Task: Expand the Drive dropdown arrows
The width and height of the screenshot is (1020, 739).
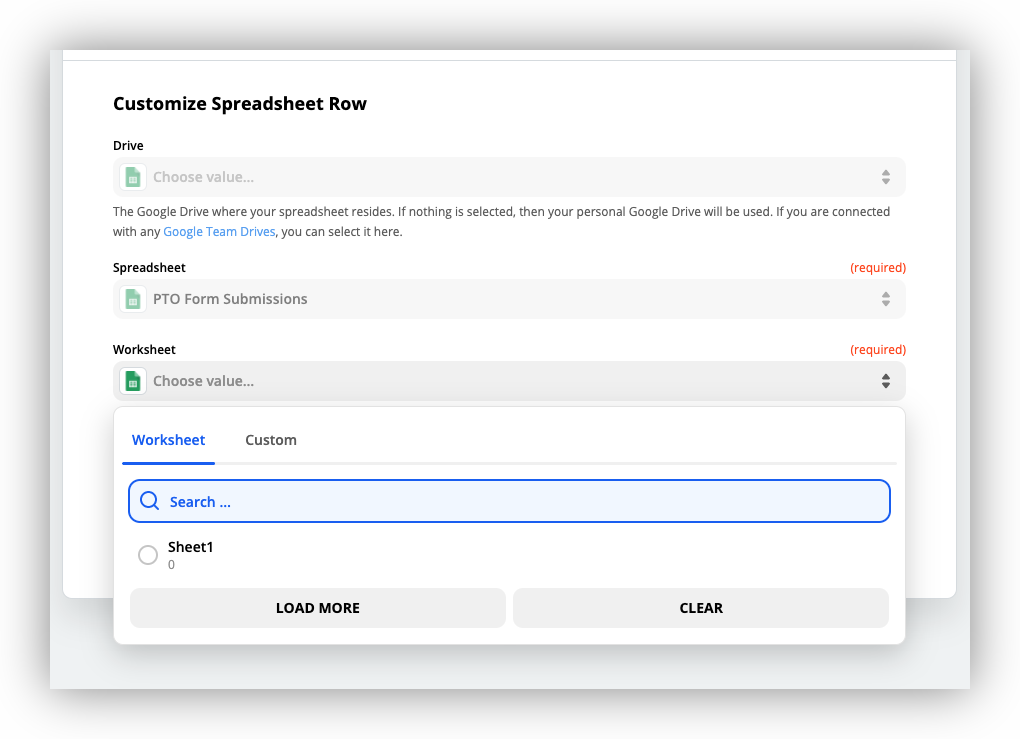Action: (x=885, y=177)
